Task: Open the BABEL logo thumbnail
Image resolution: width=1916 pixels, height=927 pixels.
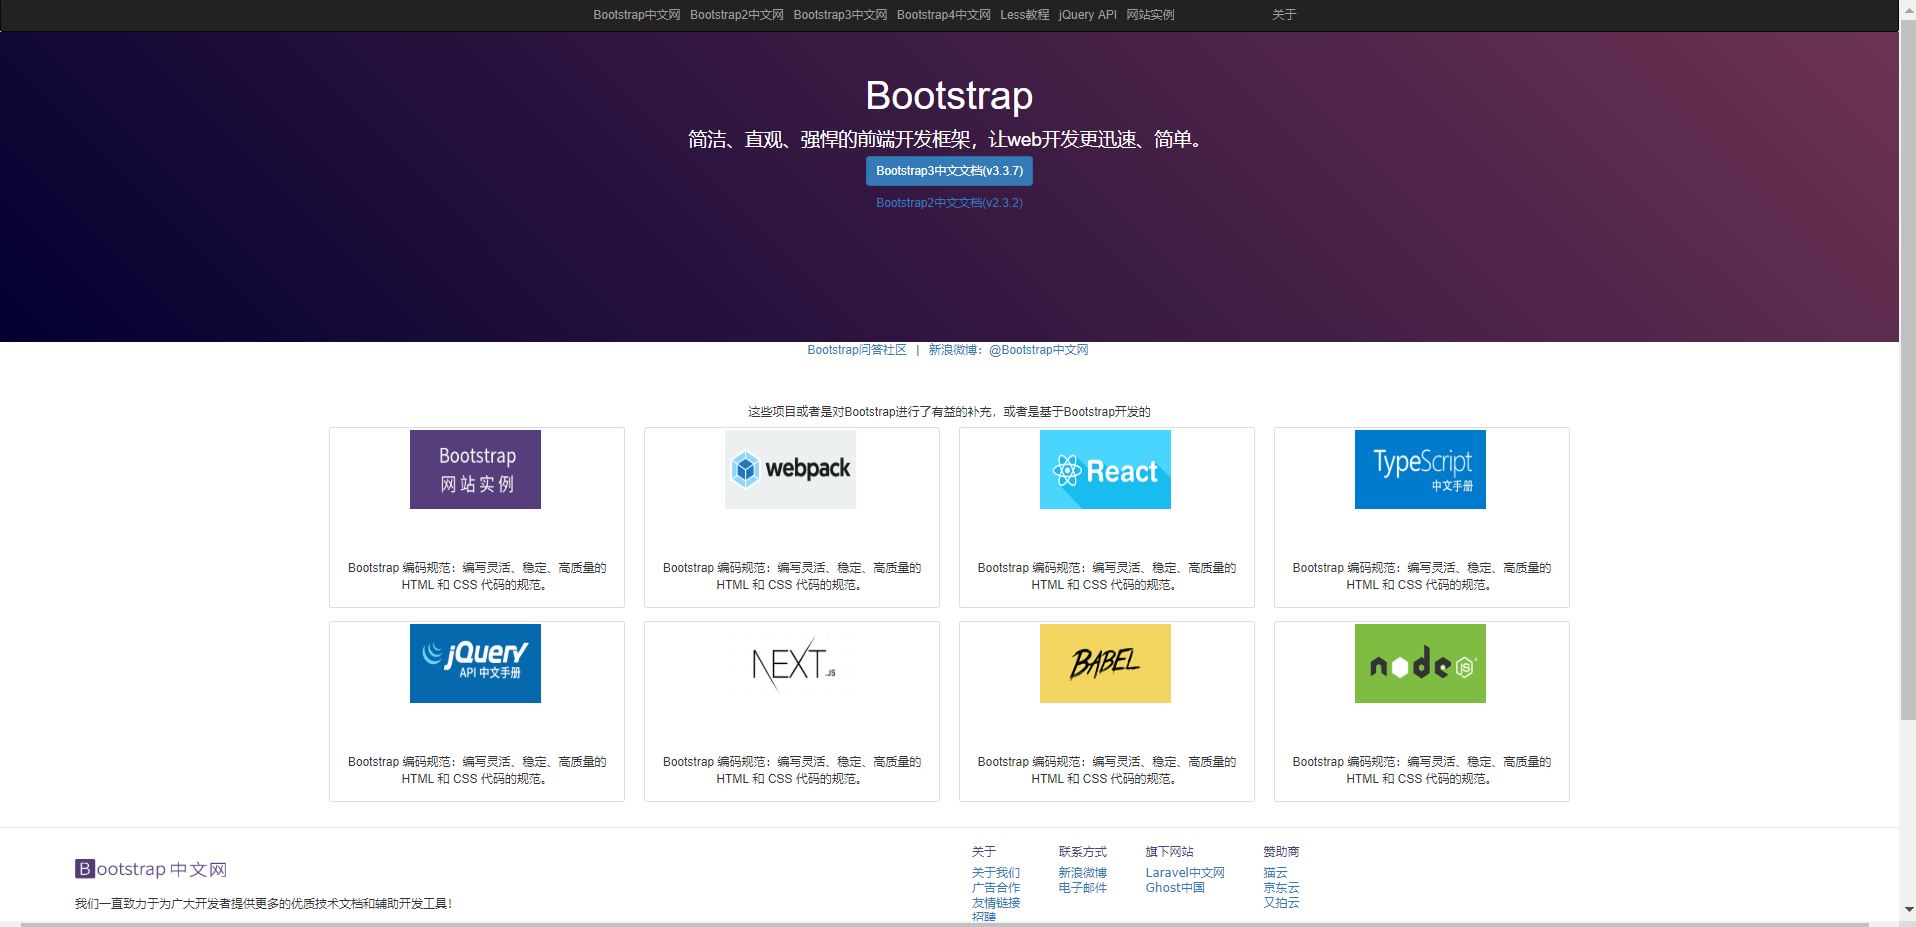Action: (1105, 663)
